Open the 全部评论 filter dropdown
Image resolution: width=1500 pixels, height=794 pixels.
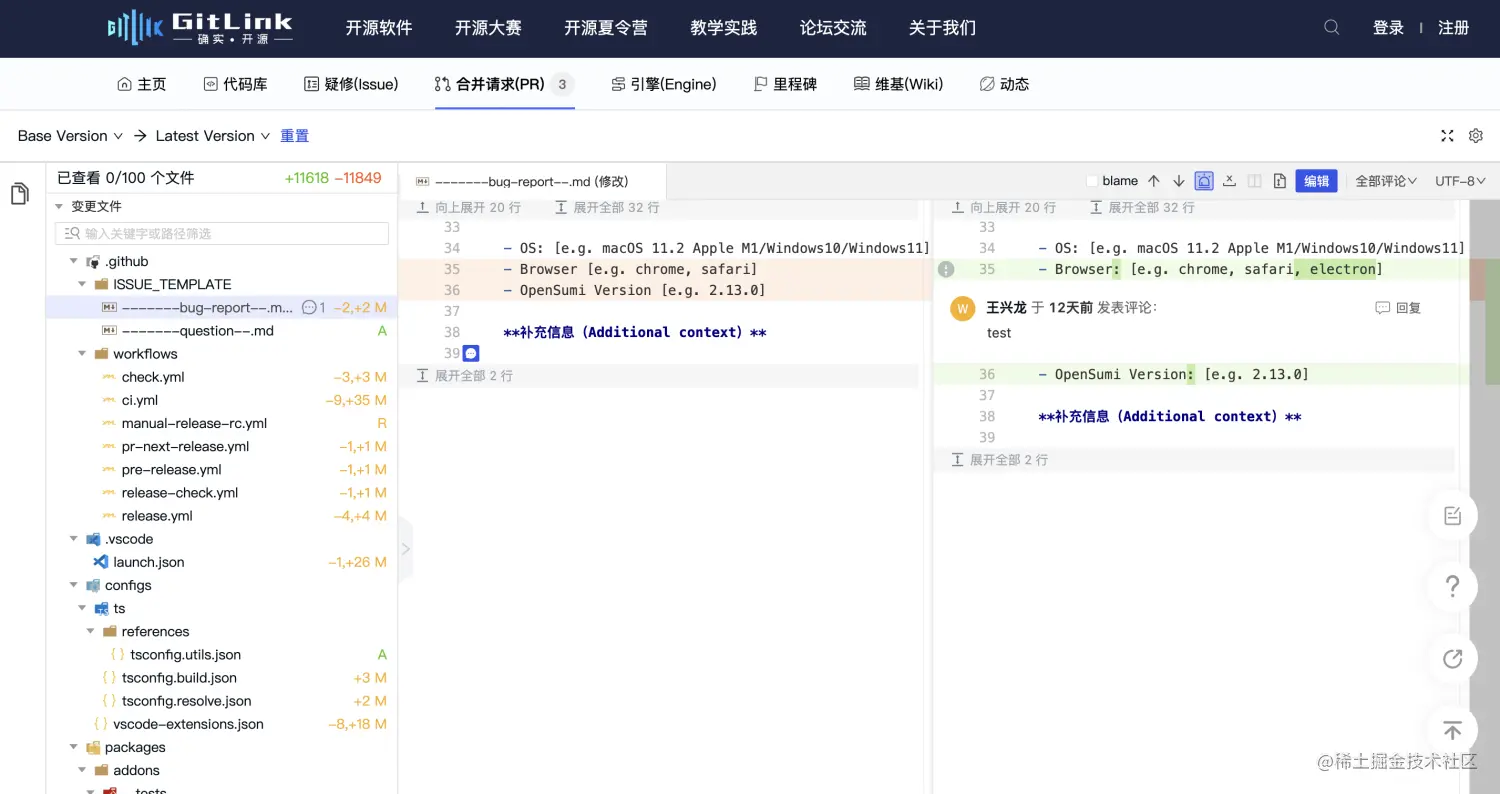1386,181
